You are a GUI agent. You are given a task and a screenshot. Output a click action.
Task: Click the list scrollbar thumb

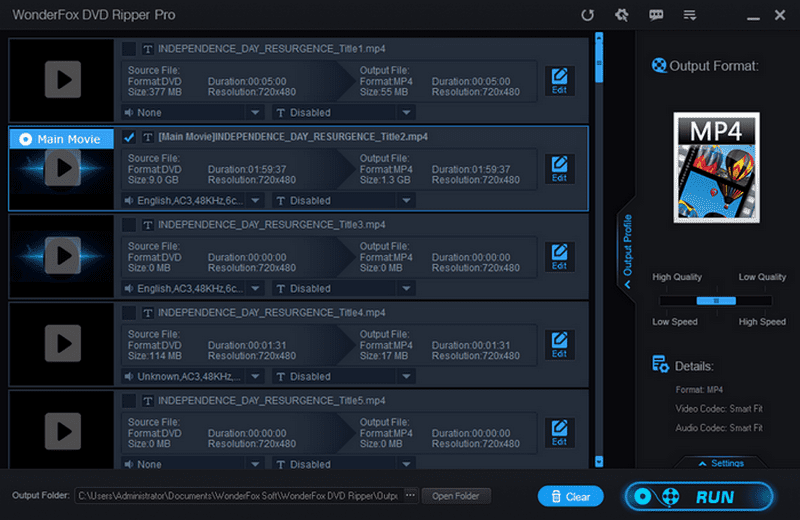pos(599,62)
